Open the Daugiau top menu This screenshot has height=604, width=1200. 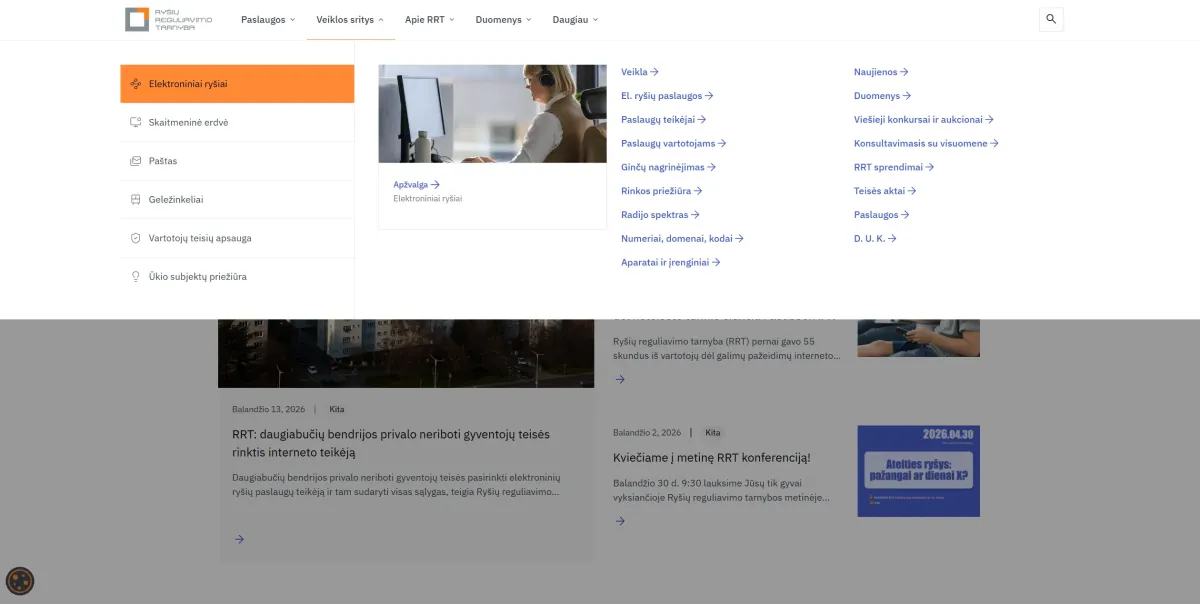pyautogui.click(x=575, y=20)
